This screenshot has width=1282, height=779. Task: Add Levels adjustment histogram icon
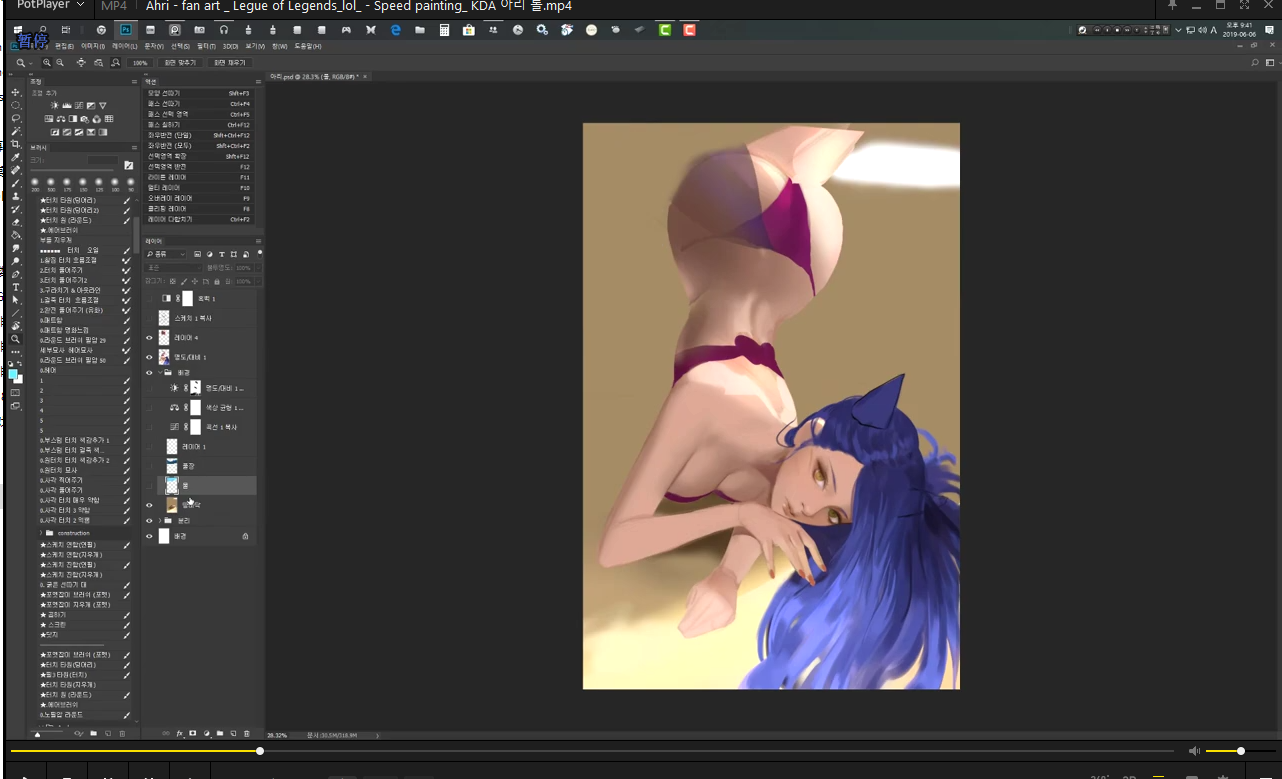[x=67, y=105]
